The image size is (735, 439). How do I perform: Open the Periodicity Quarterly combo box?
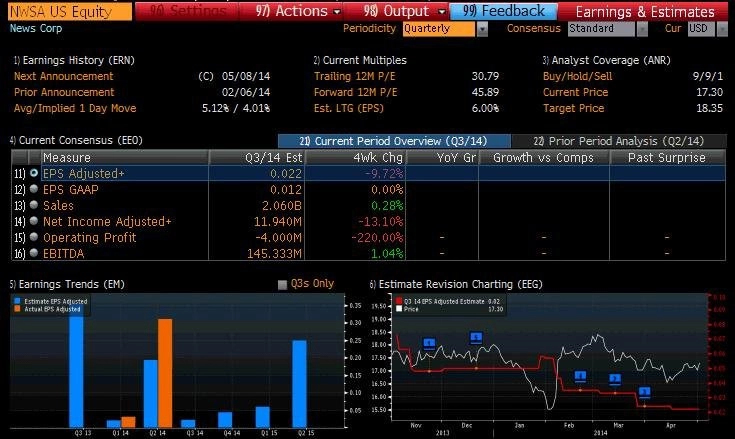439,29
